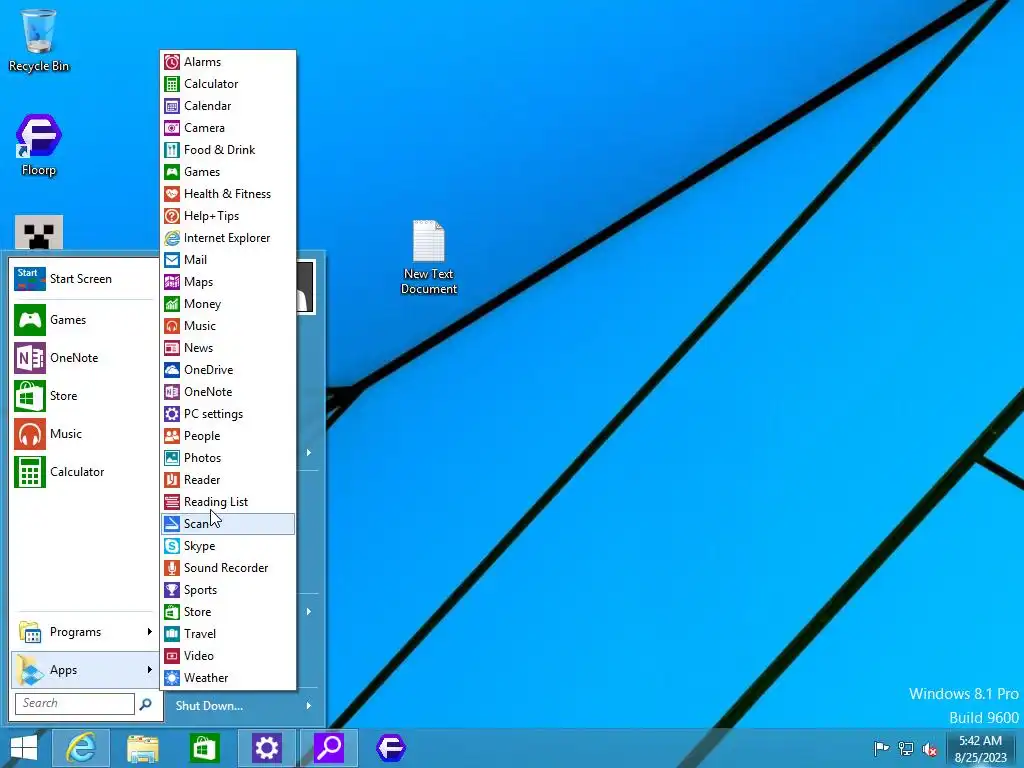Launch the People app

pos(228,436)
